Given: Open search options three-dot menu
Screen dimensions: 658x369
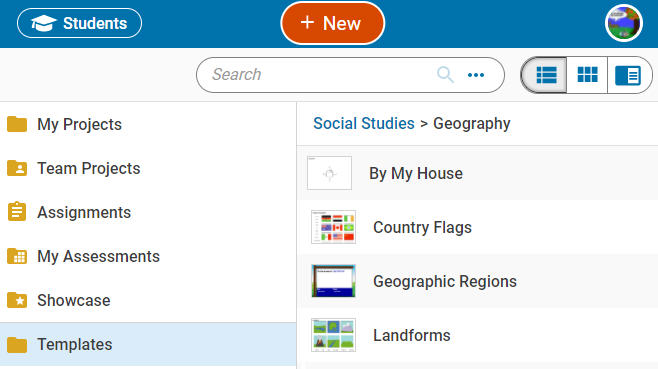Looking at the screenshot, I should click(476, 75).
